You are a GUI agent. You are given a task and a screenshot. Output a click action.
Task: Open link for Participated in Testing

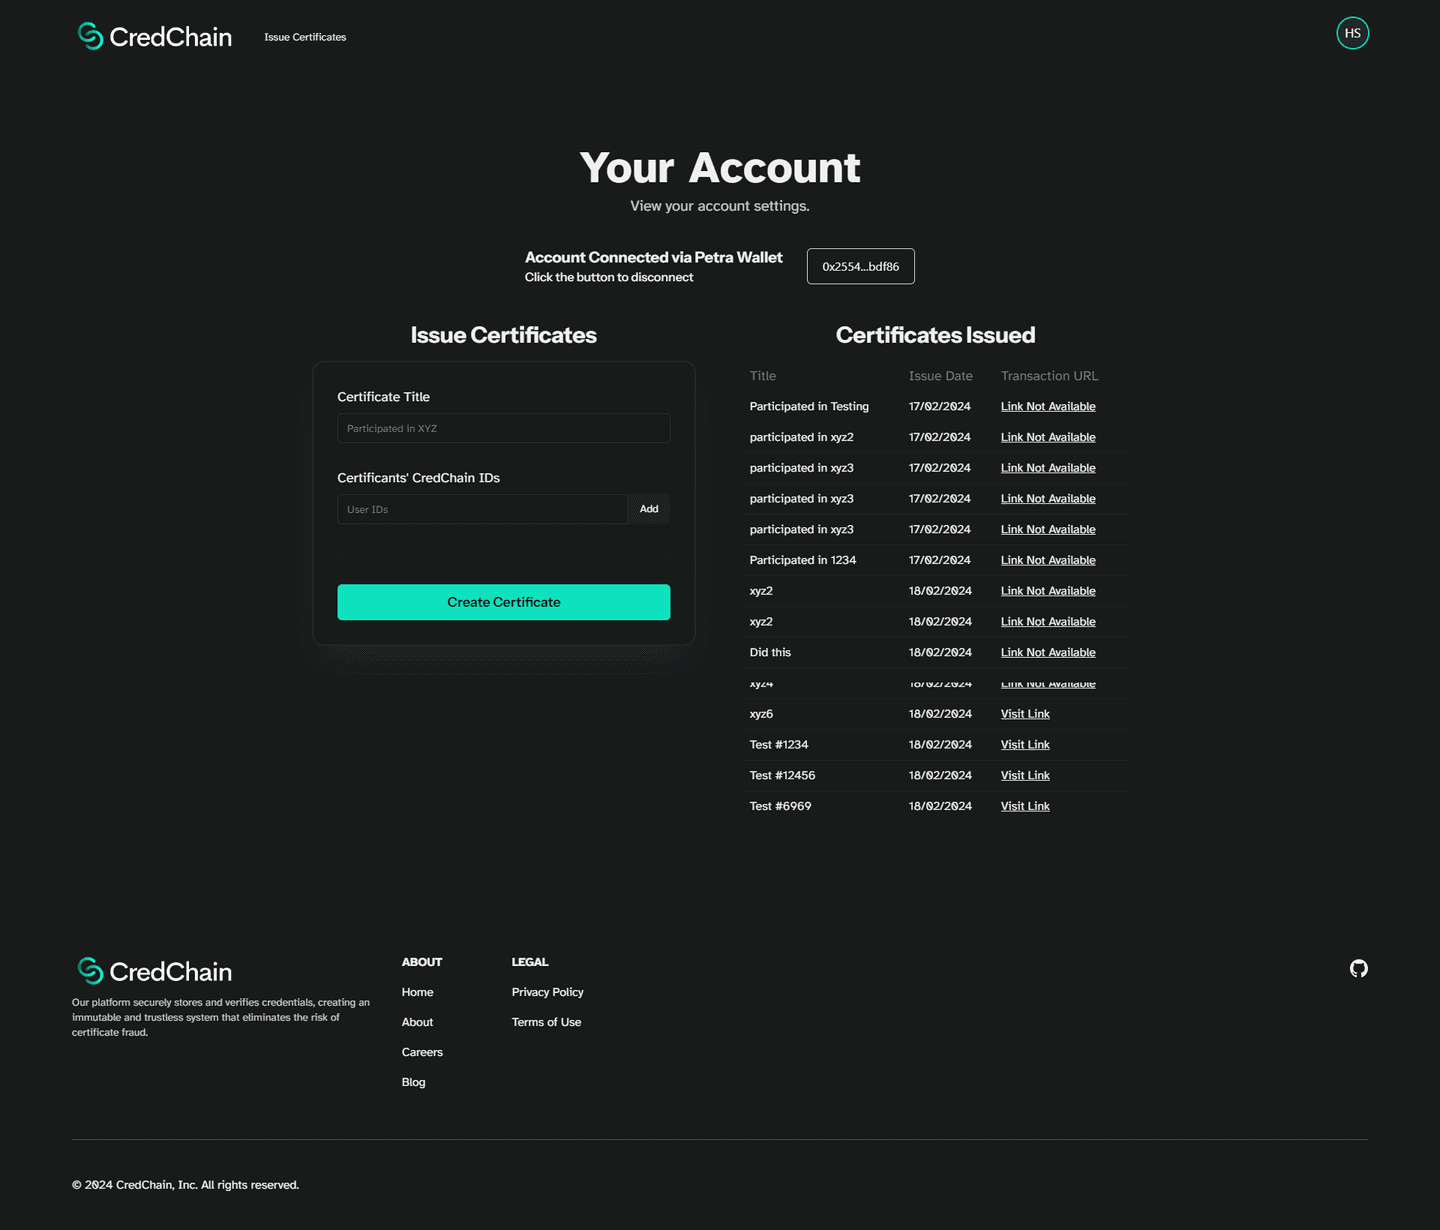pos(1048,406)
